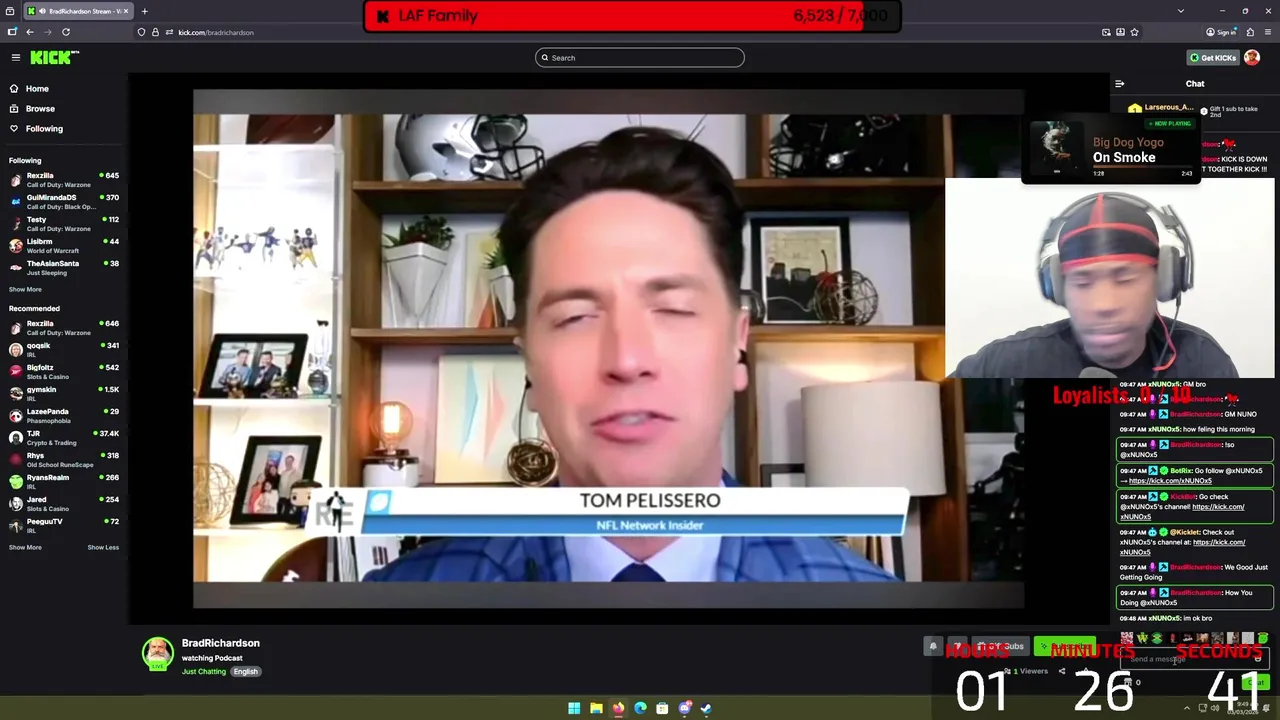Open Firefox application menu icon

click(x=1267, y=32)
